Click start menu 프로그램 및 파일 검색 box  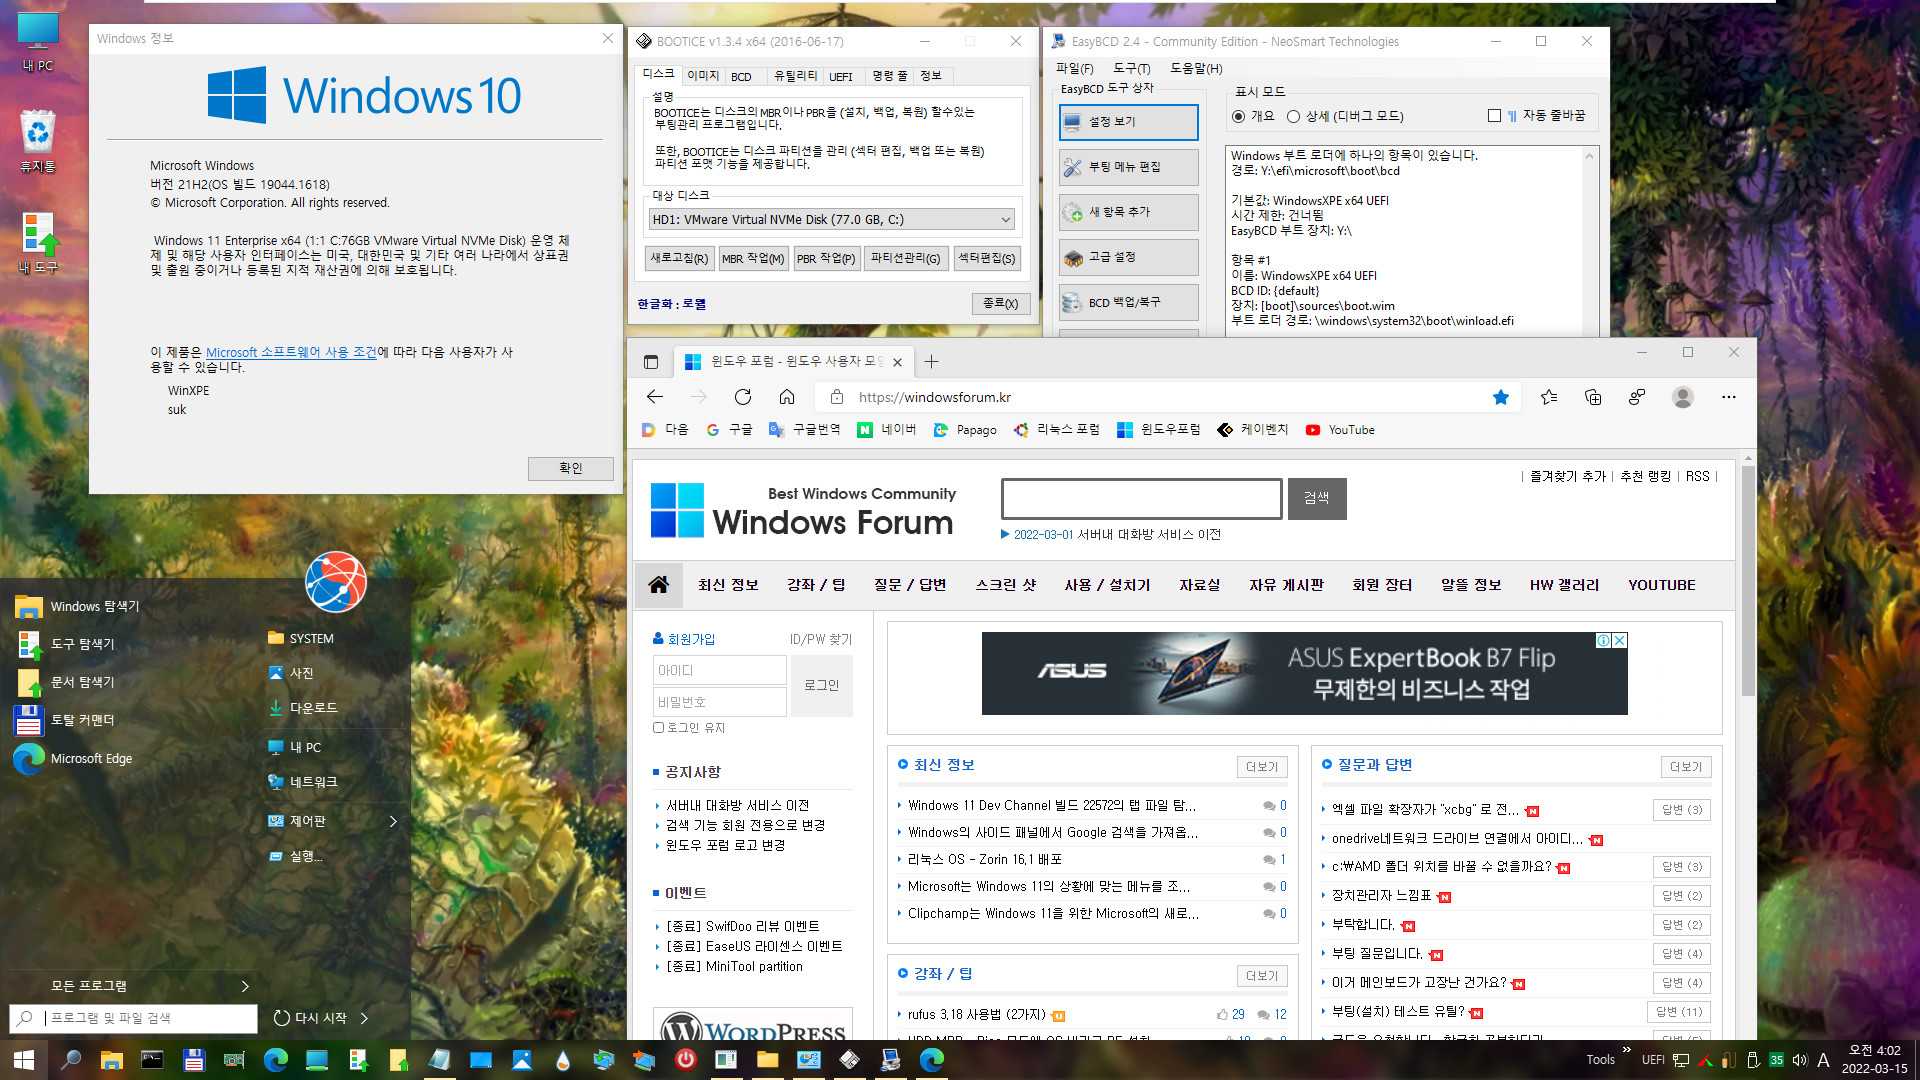coord(134,1018)
